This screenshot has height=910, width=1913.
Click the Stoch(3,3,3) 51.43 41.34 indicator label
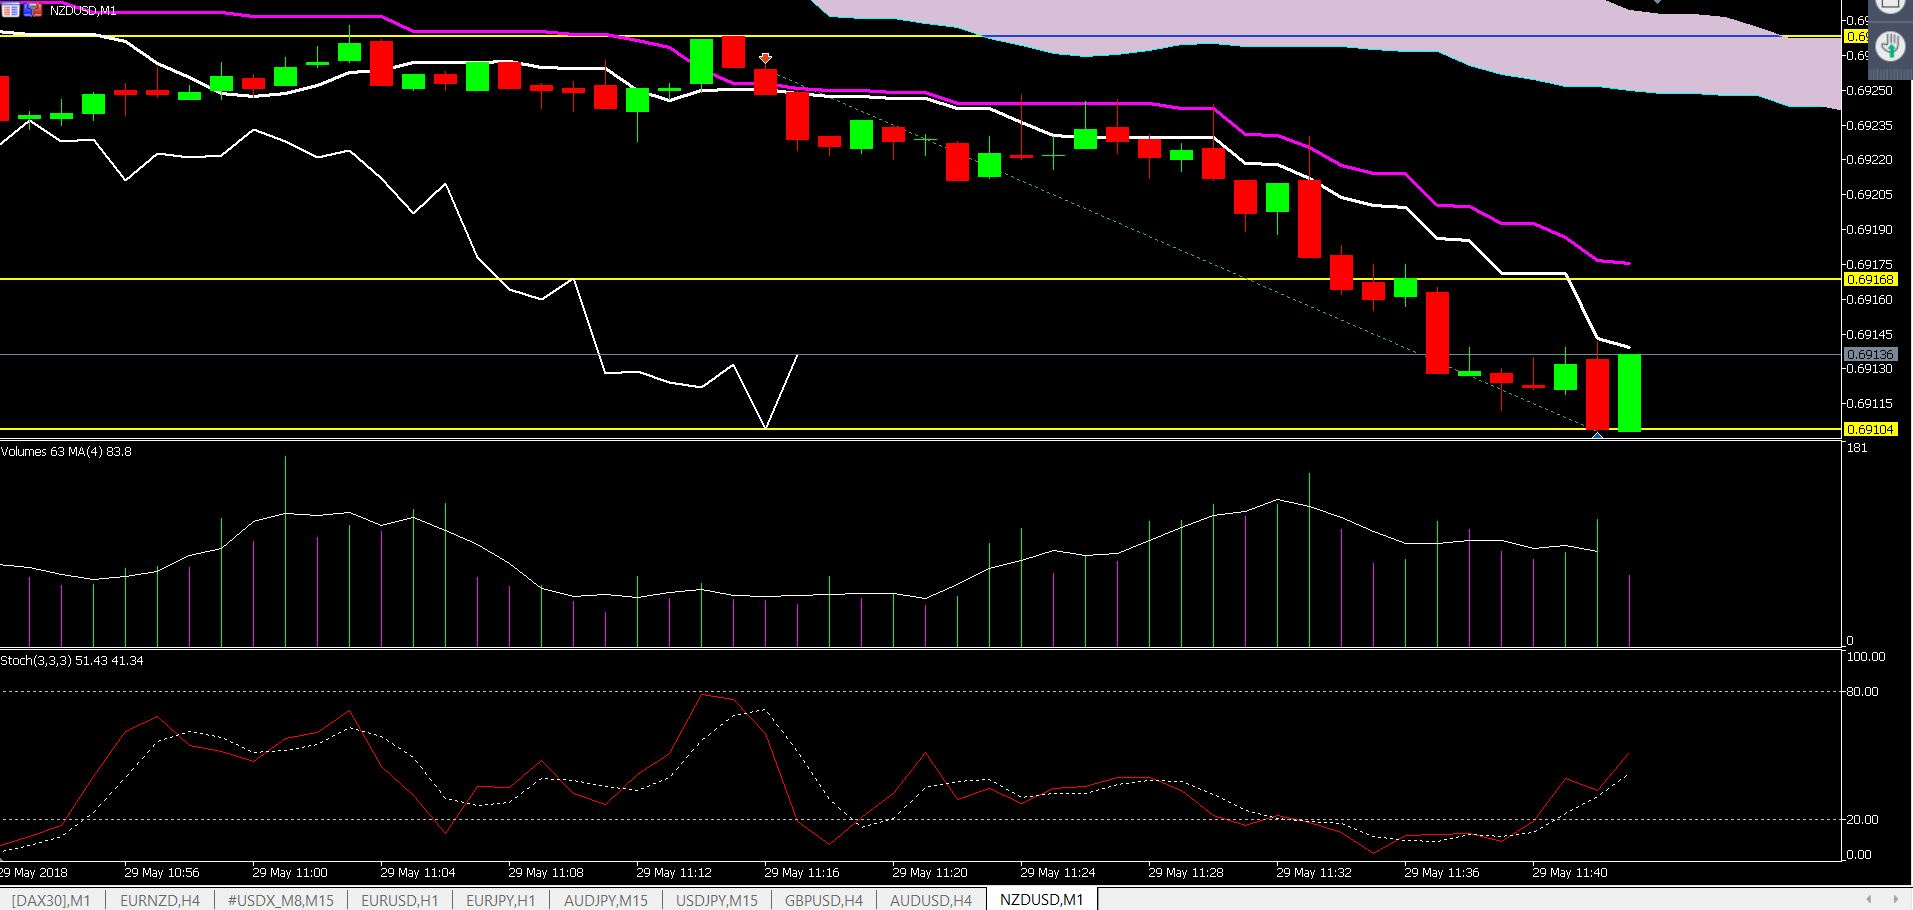click(x=72, y=661)
